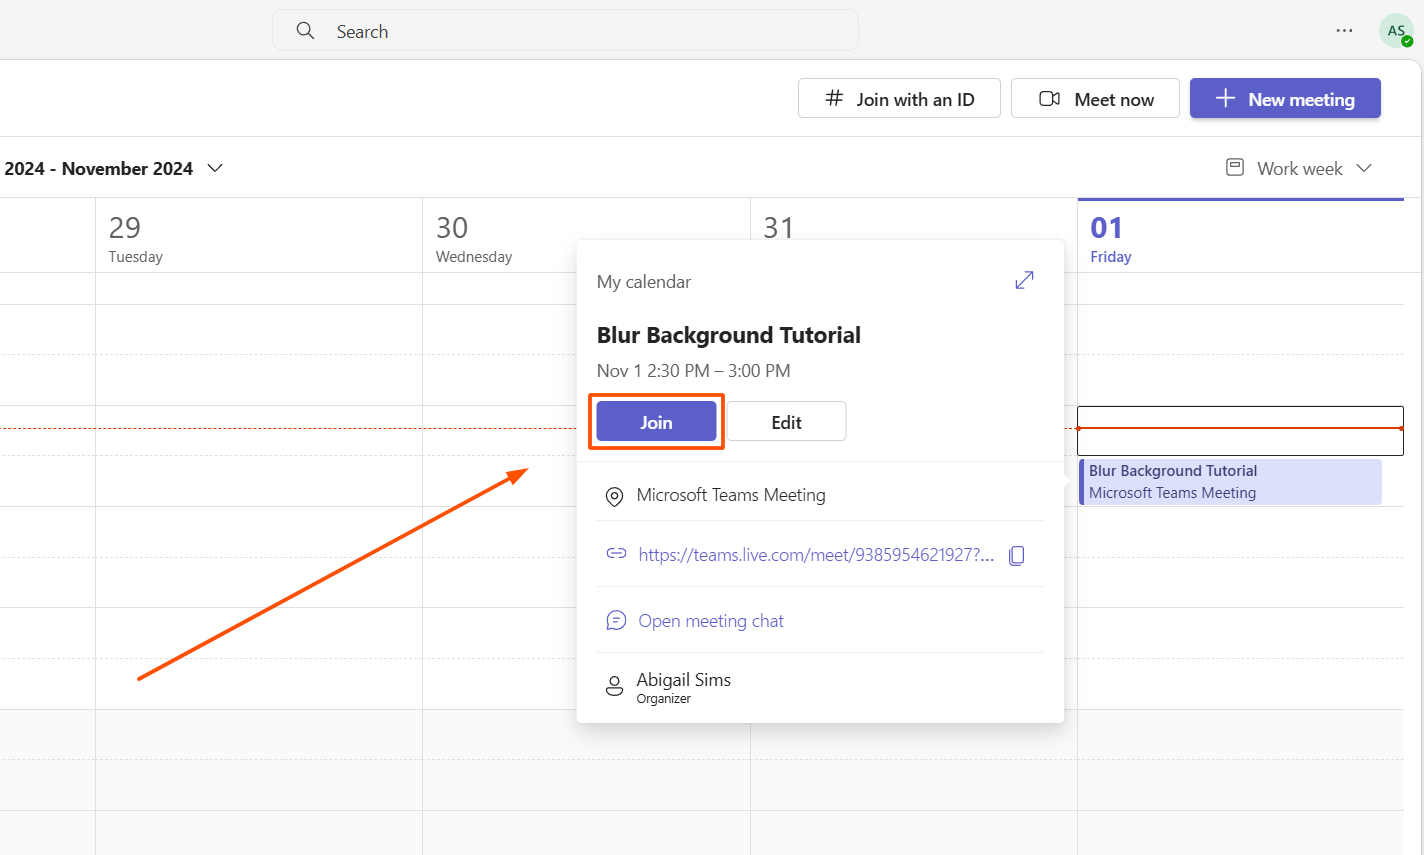Start a meeting with Meet now

1095,99
